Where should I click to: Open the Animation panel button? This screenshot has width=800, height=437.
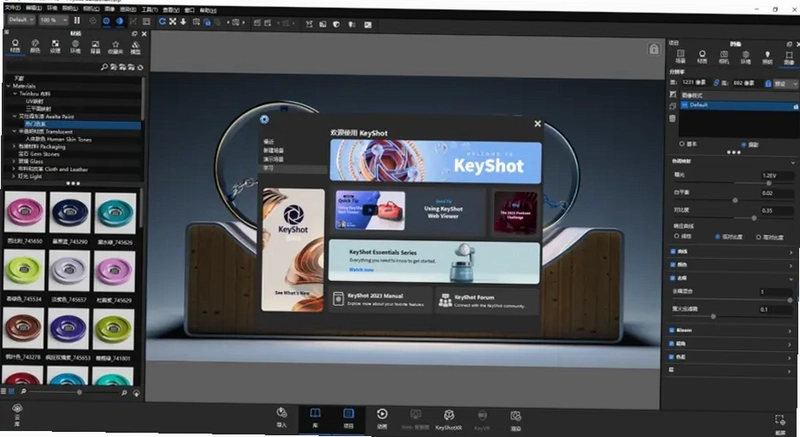(x=382, y=419)
